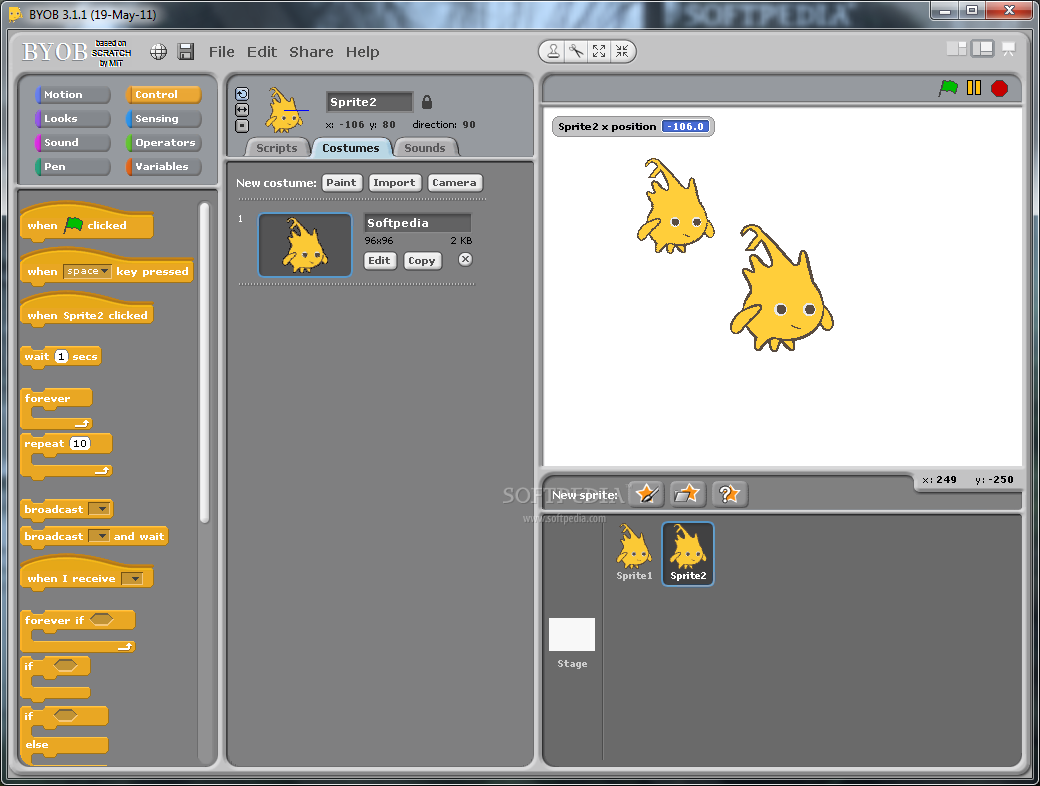The image size is (1040, 786).
Task: Open the Sound blocks category
Action: click(72, 143)
